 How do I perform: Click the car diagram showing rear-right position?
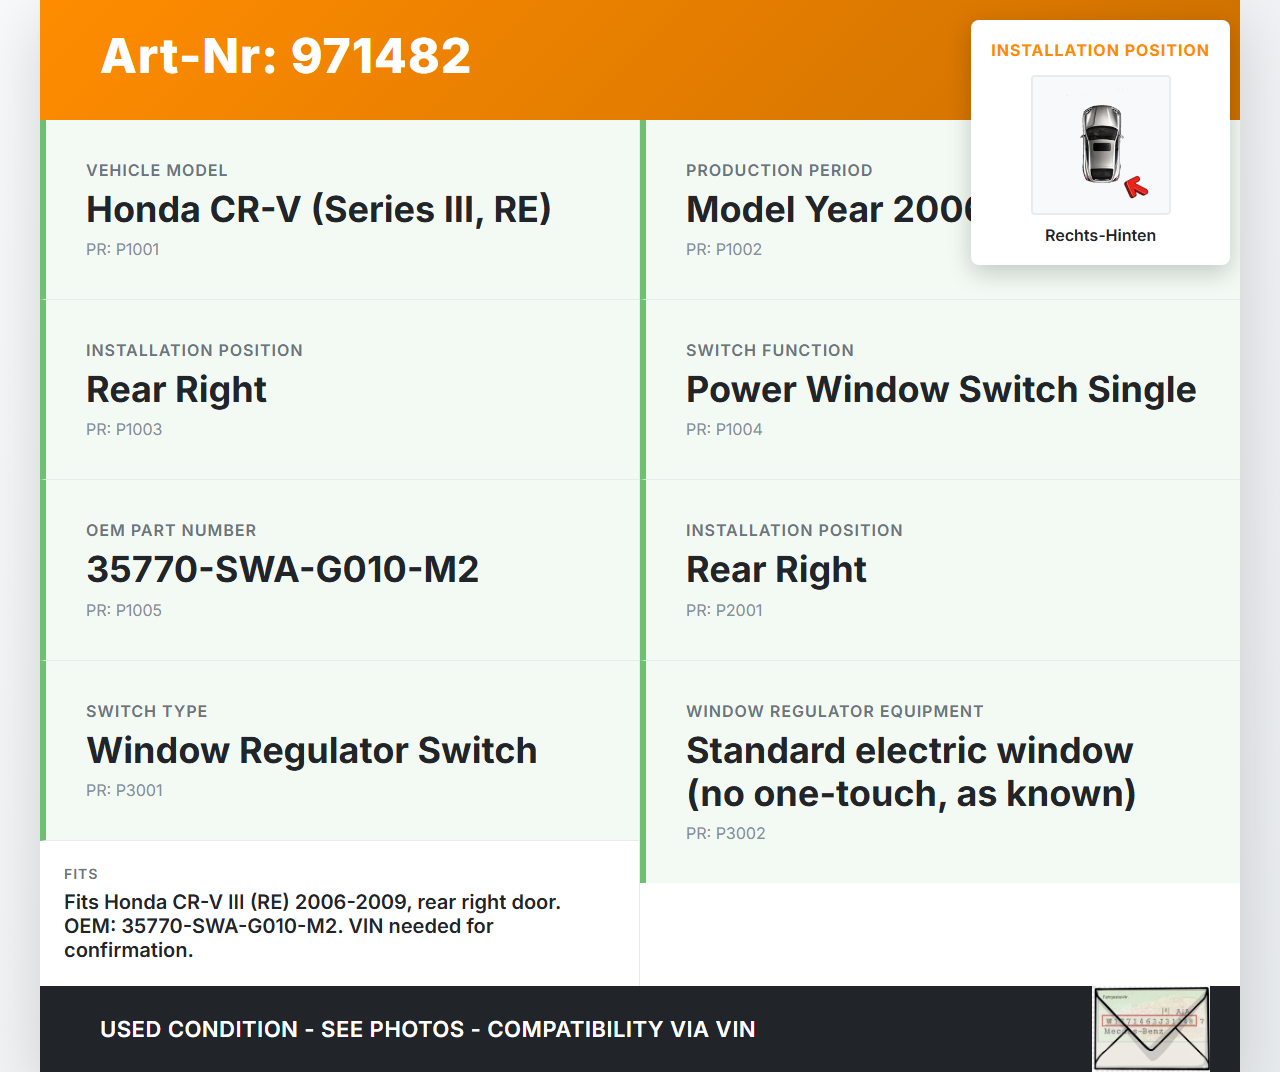coord(1101,145)
